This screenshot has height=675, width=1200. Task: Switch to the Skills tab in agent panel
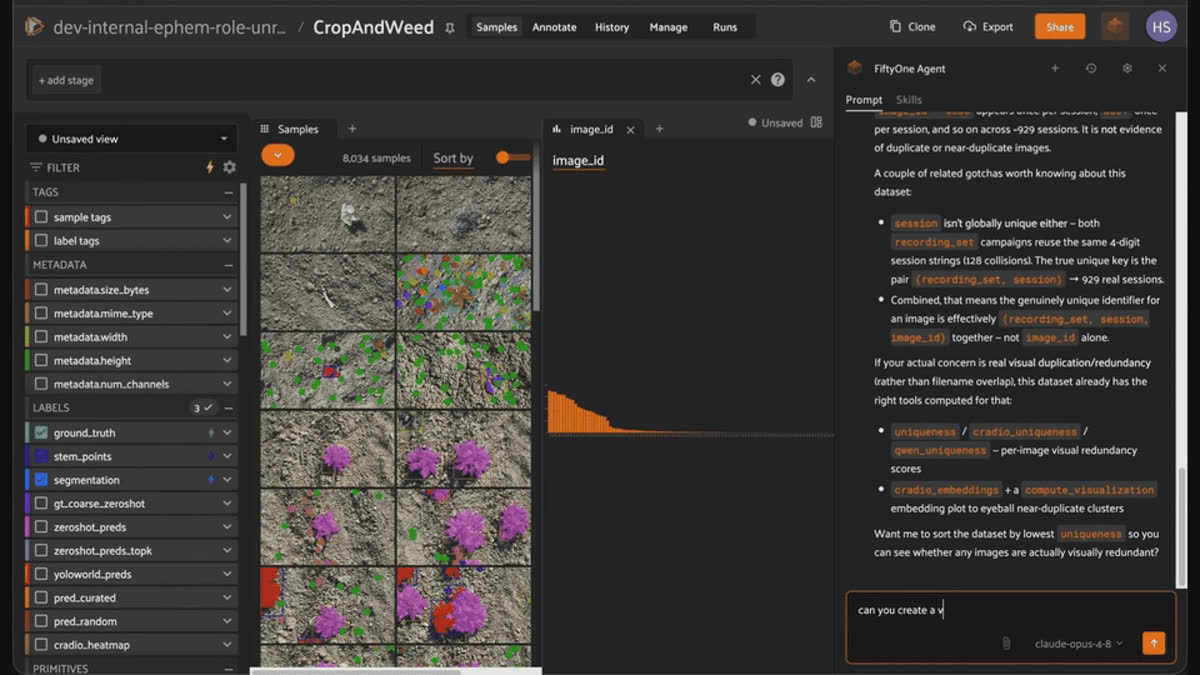pos(909,100)
